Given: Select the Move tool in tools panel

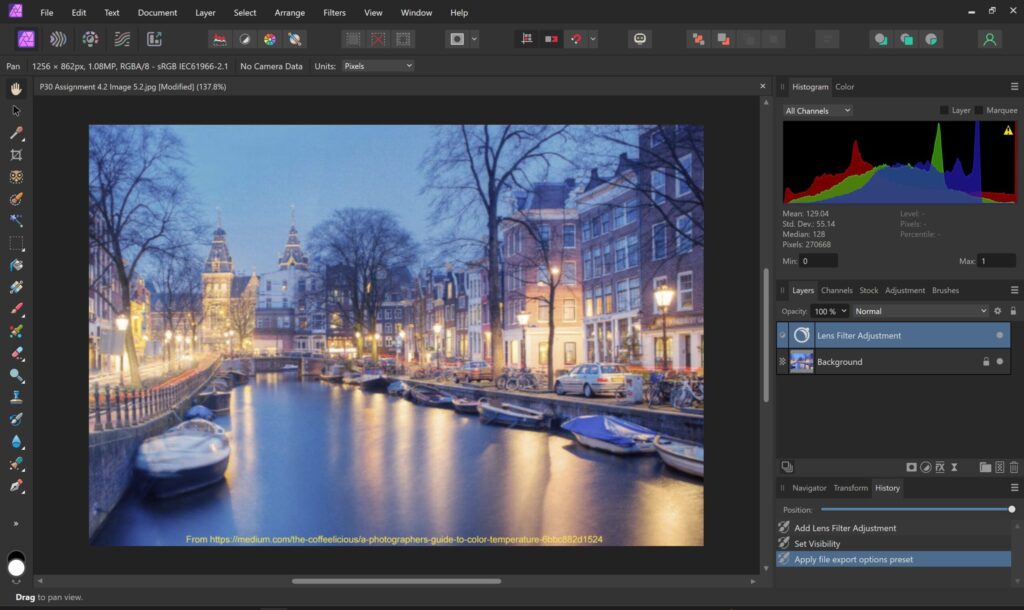Looking at the screenshot, I should (x=16, y=111).
